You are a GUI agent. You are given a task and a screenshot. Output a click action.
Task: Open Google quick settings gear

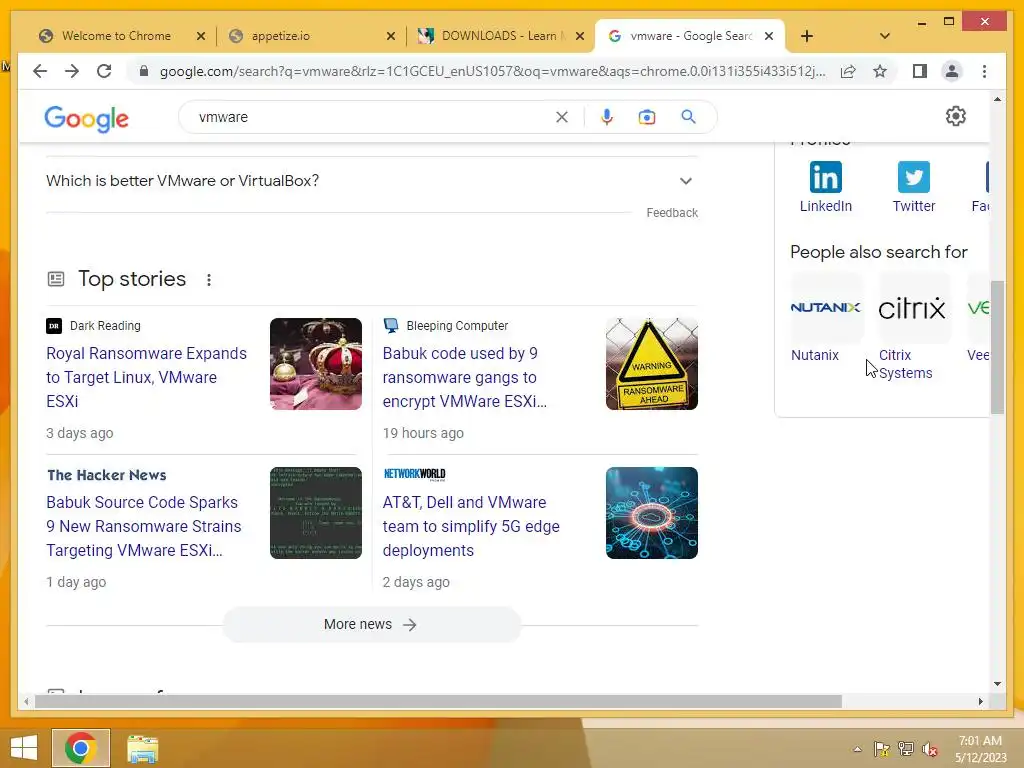(x=955, y=116)
